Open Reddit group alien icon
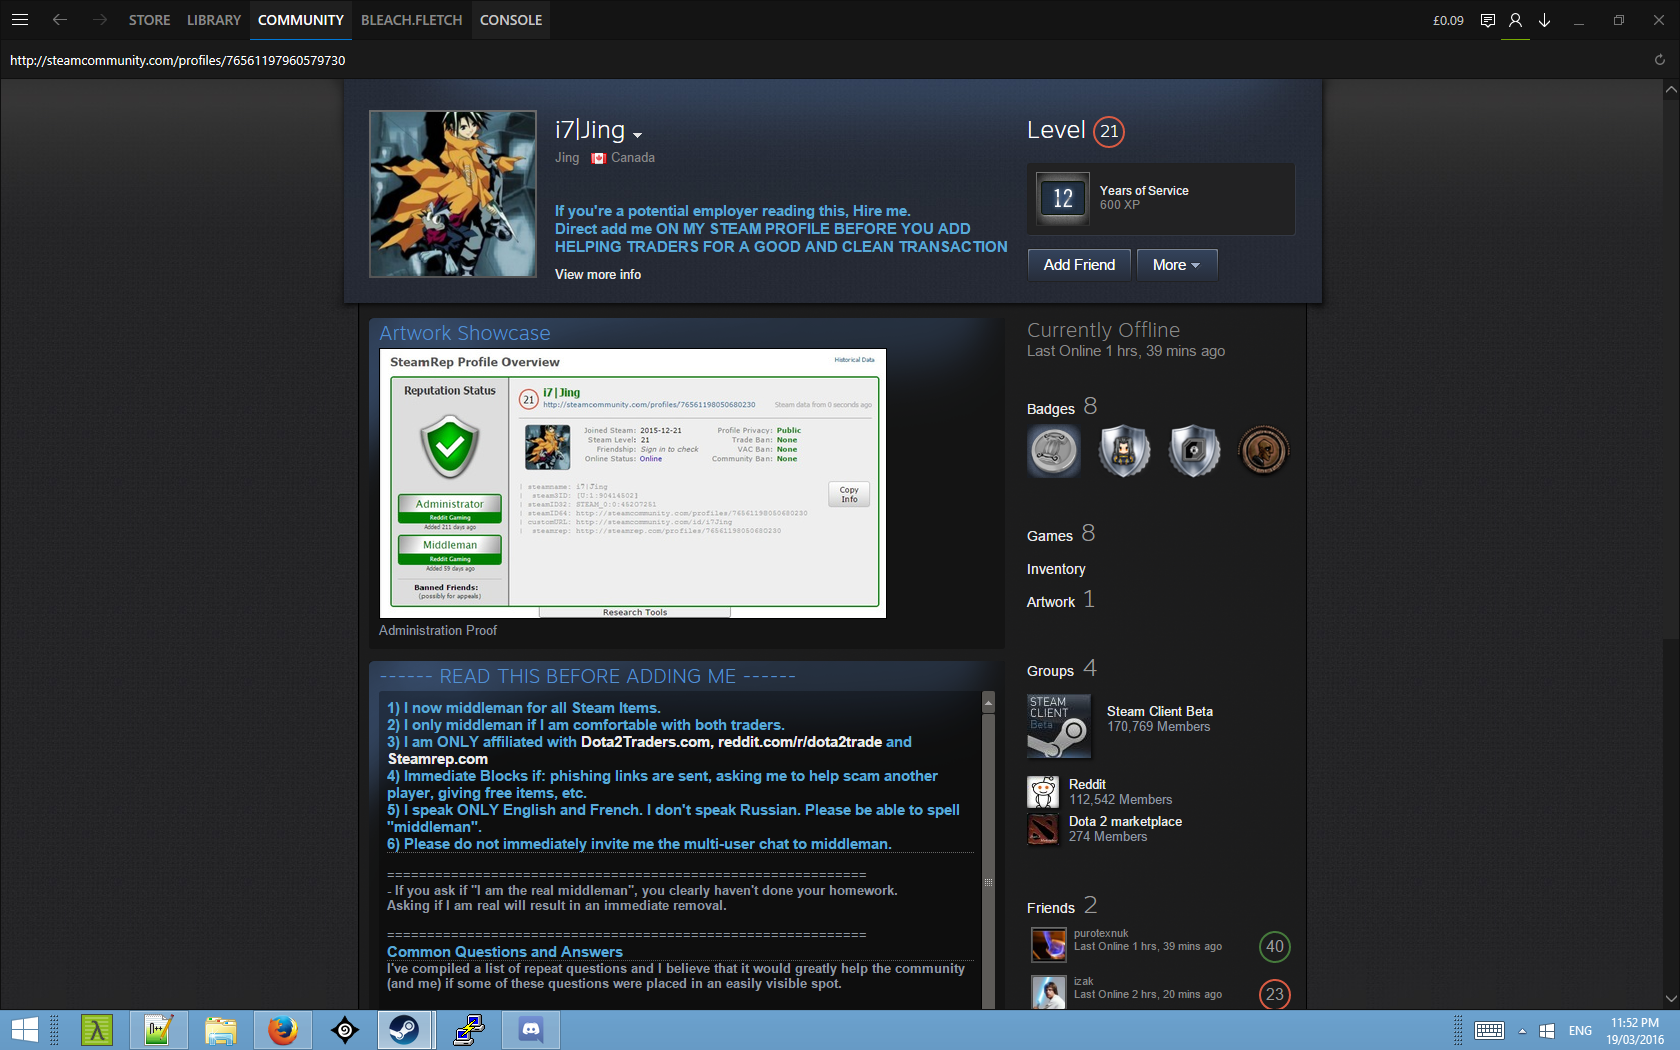 1043,792
